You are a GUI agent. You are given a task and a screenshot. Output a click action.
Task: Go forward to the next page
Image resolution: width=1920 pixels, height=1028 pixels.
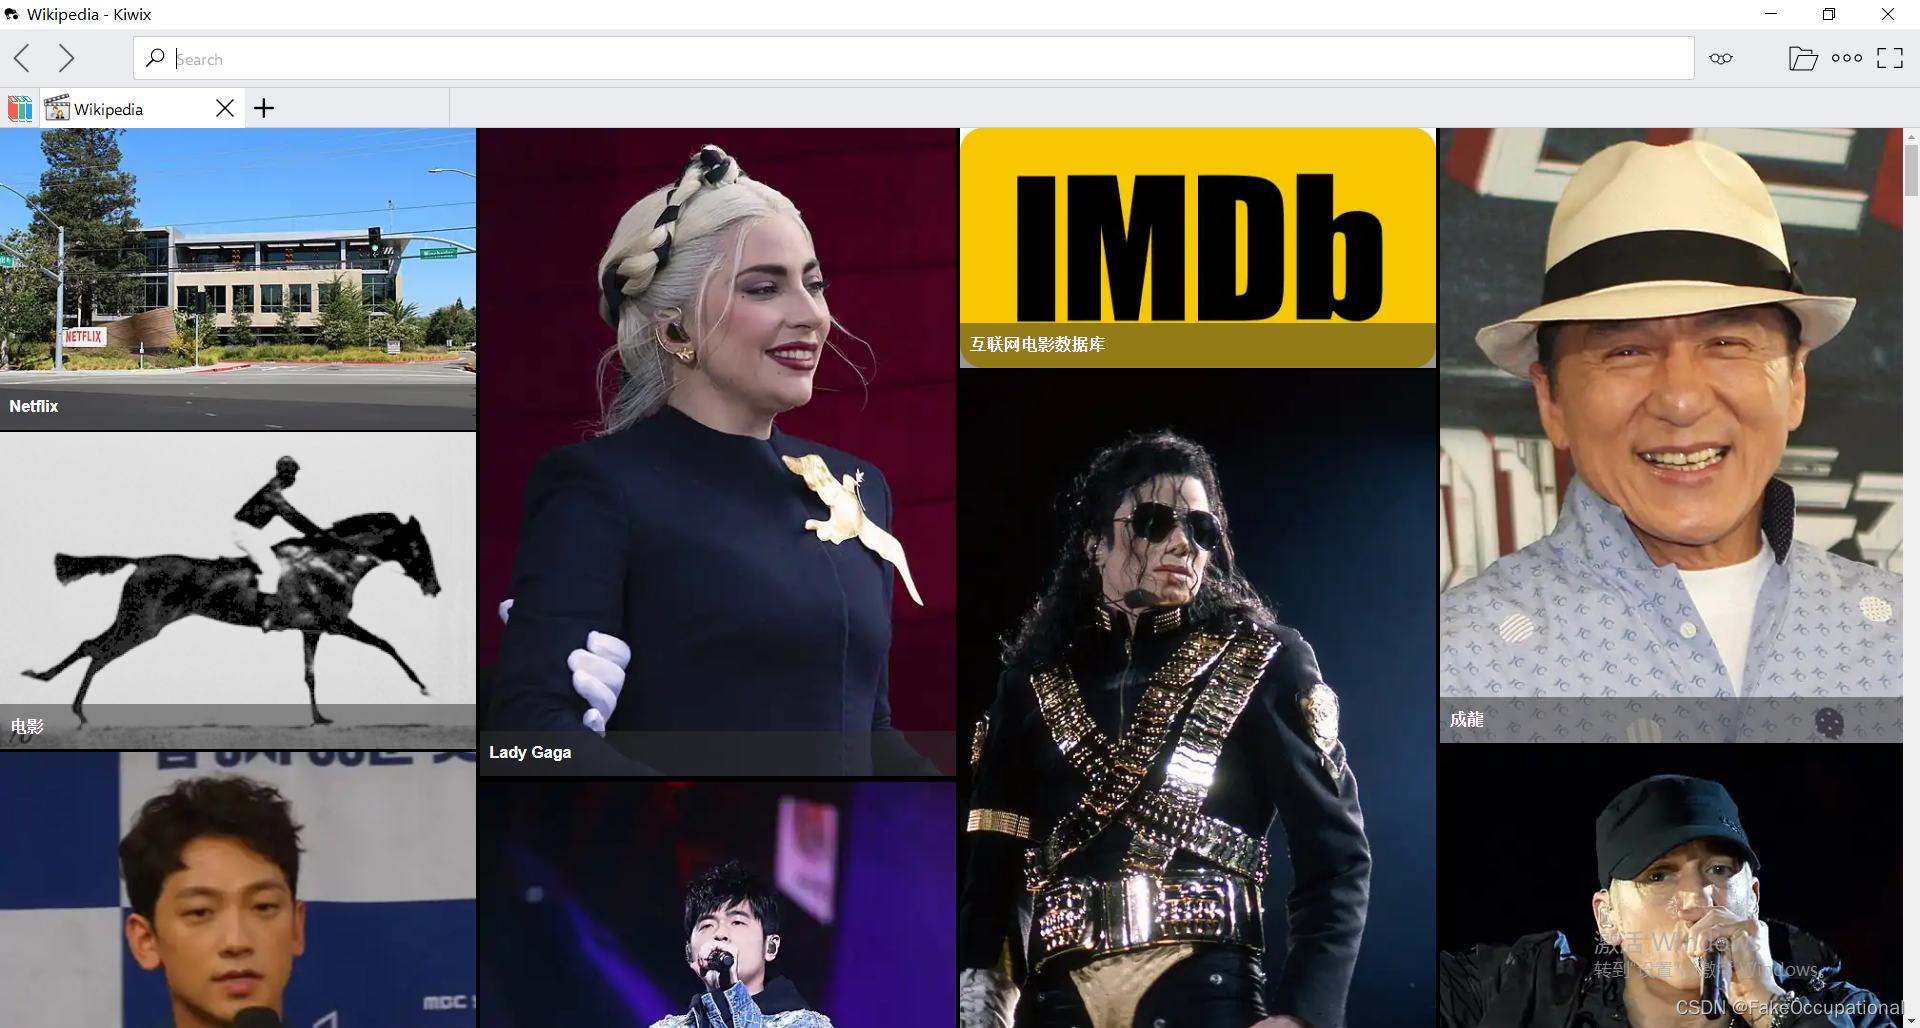coord(66,58)
